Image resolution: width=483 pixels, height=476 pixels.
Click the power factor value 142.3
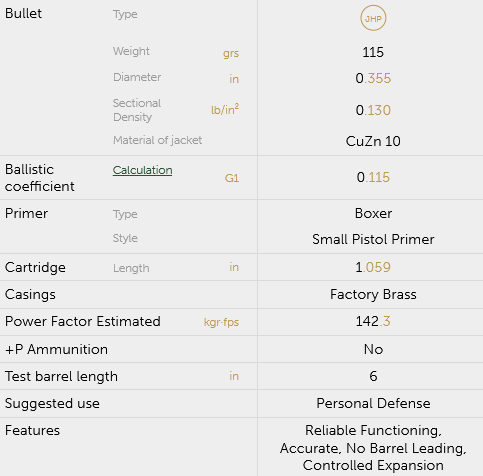tap(373, 321)
